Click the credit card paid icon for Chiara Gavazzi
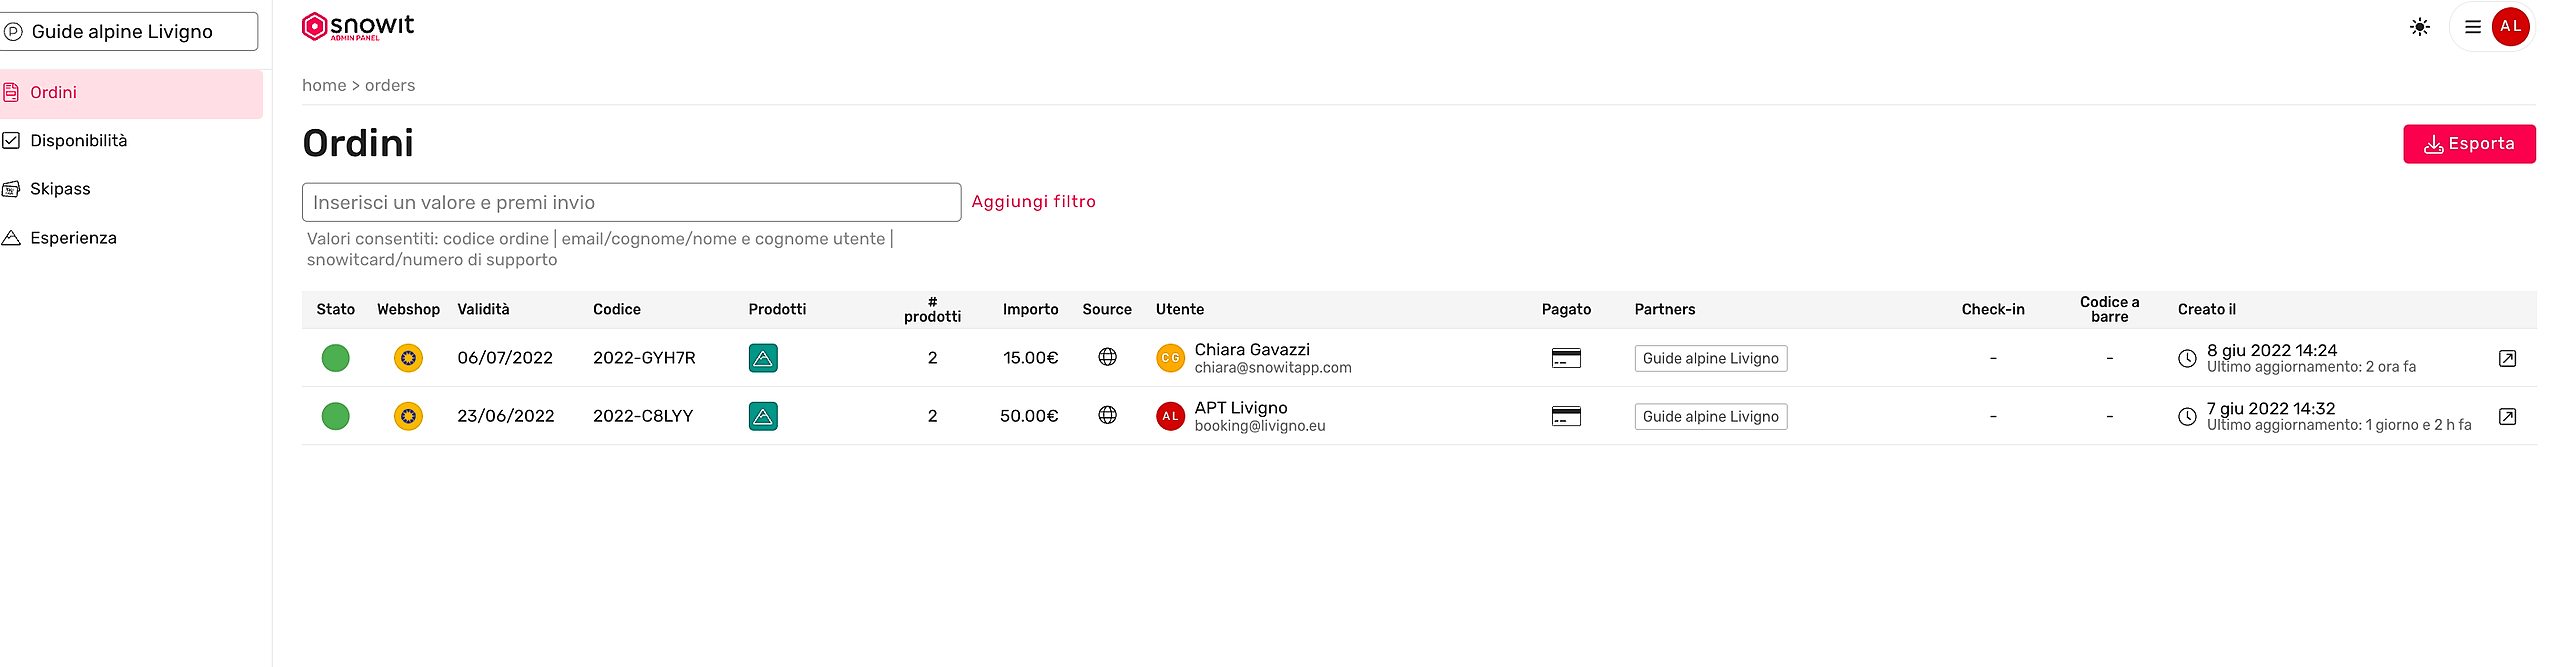 pos(1566,358)
